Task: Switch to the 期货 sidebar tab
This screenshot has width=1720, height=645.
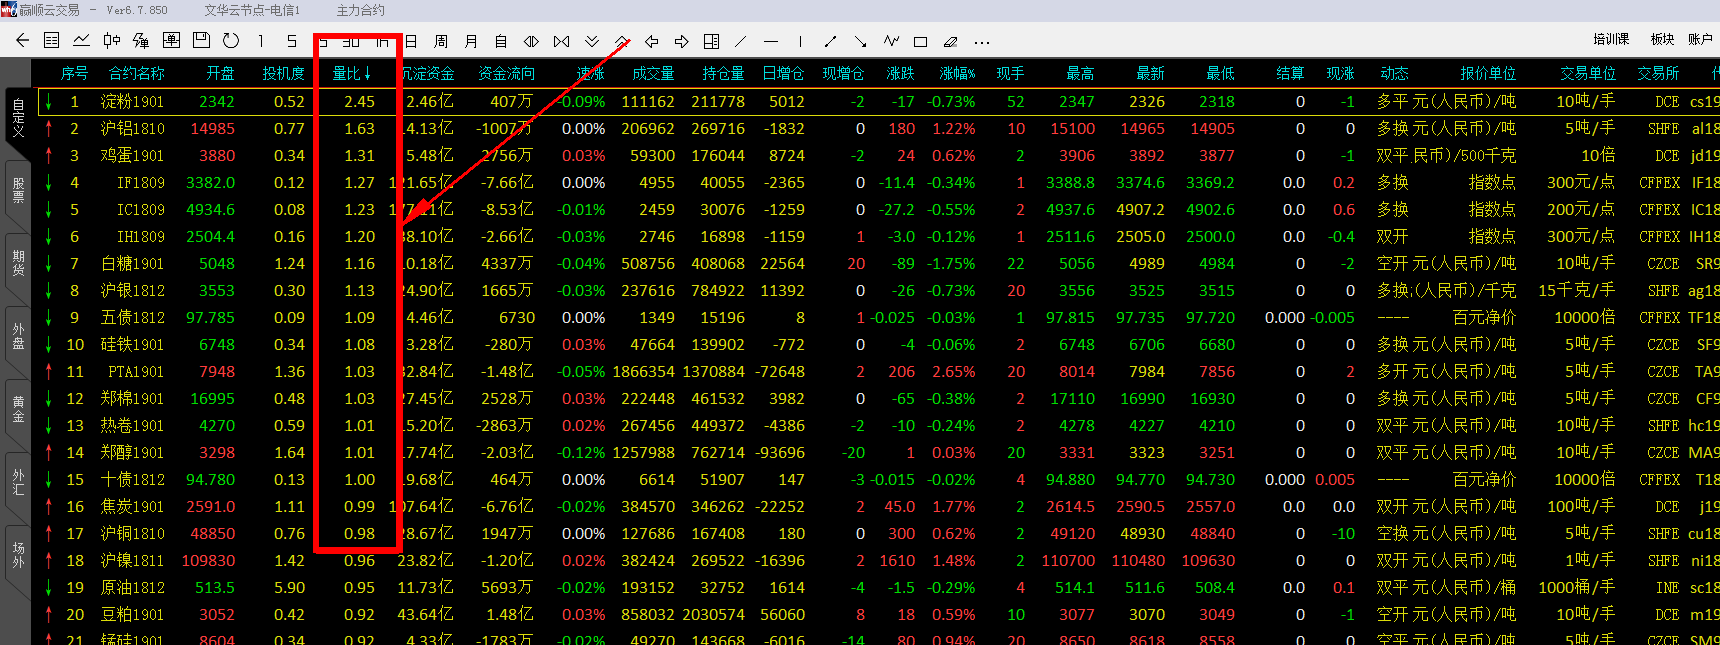Action: coord(18,263)
